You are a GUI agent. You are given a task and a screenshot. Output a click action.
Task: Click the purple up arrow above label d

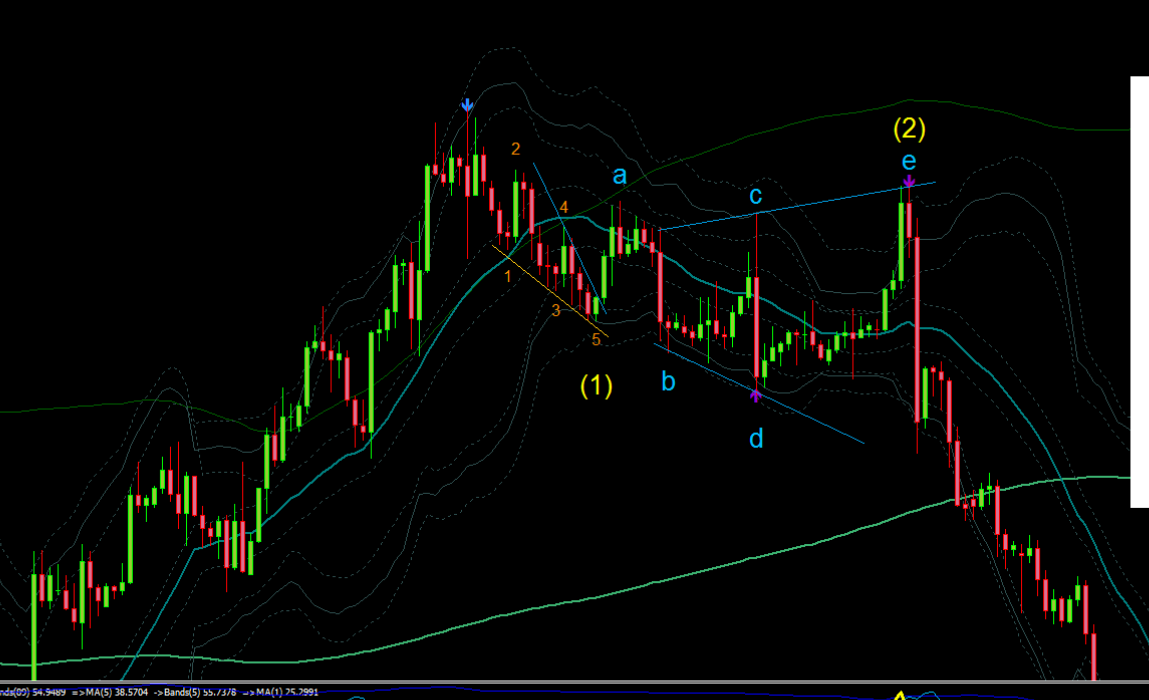click(x=755, y=396)
